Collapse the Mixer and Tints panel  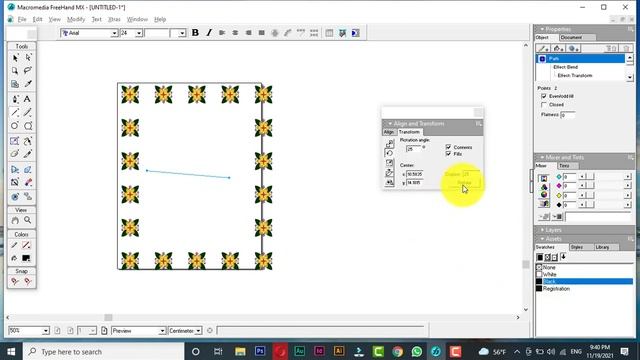click(x=542, y=157)
